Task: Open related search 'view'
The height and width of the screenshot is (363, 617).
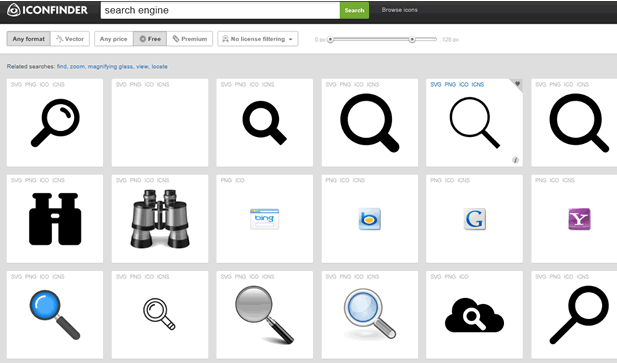Action: (x=142, y=66)
